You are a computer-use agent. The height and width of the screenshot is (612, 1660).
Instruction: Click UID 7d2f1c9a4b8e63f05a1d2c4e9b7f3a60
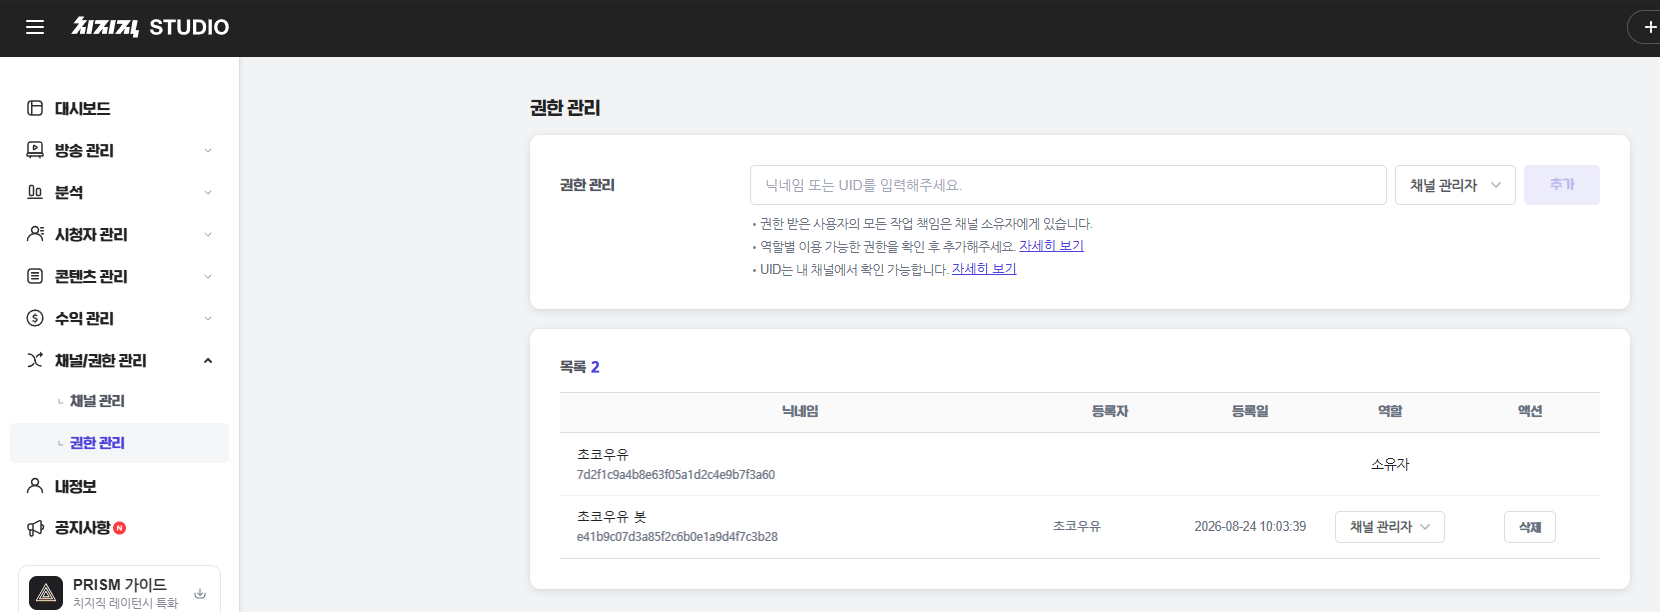(676, 475)
